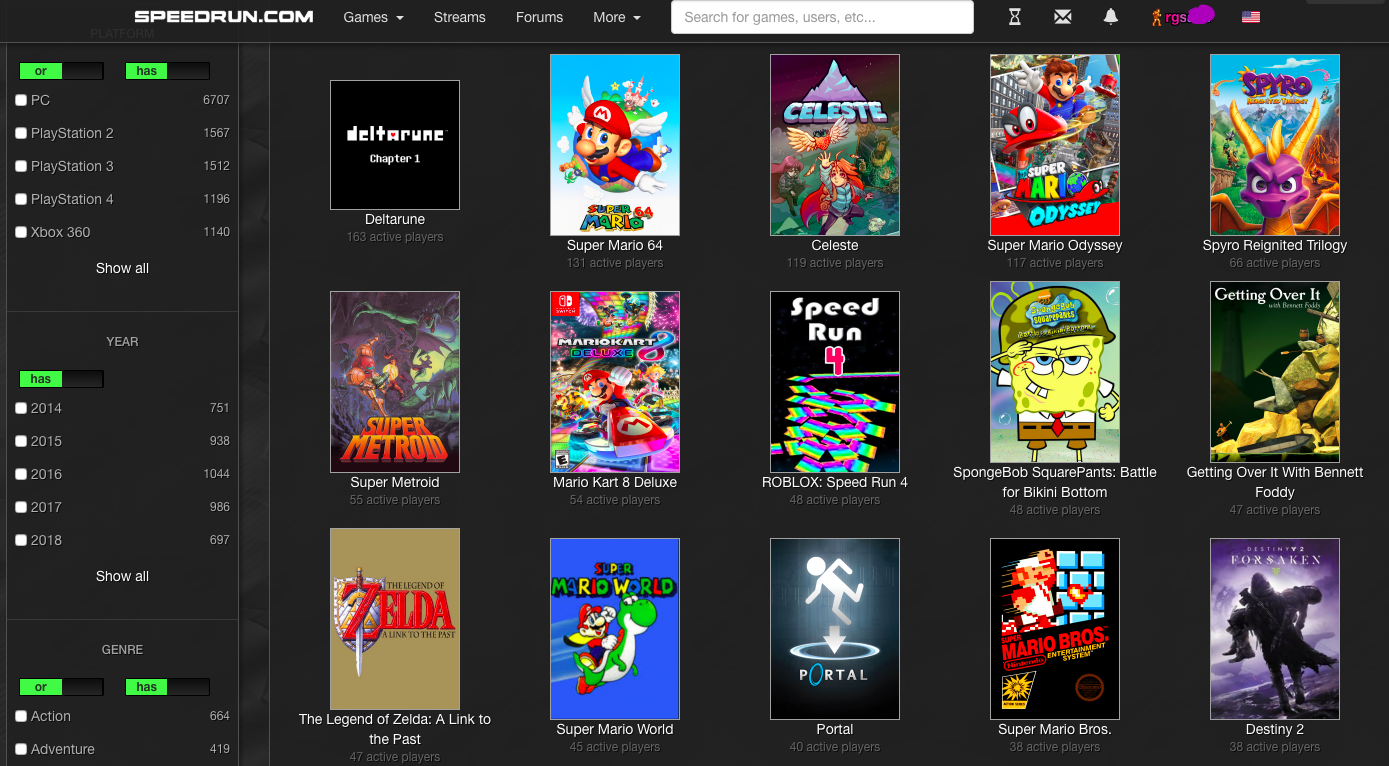Image resolution: width=1389 pixels, height=766 pixels.
Task: Click the hourglass icon in the top bar
Action: click(1014, 17)
